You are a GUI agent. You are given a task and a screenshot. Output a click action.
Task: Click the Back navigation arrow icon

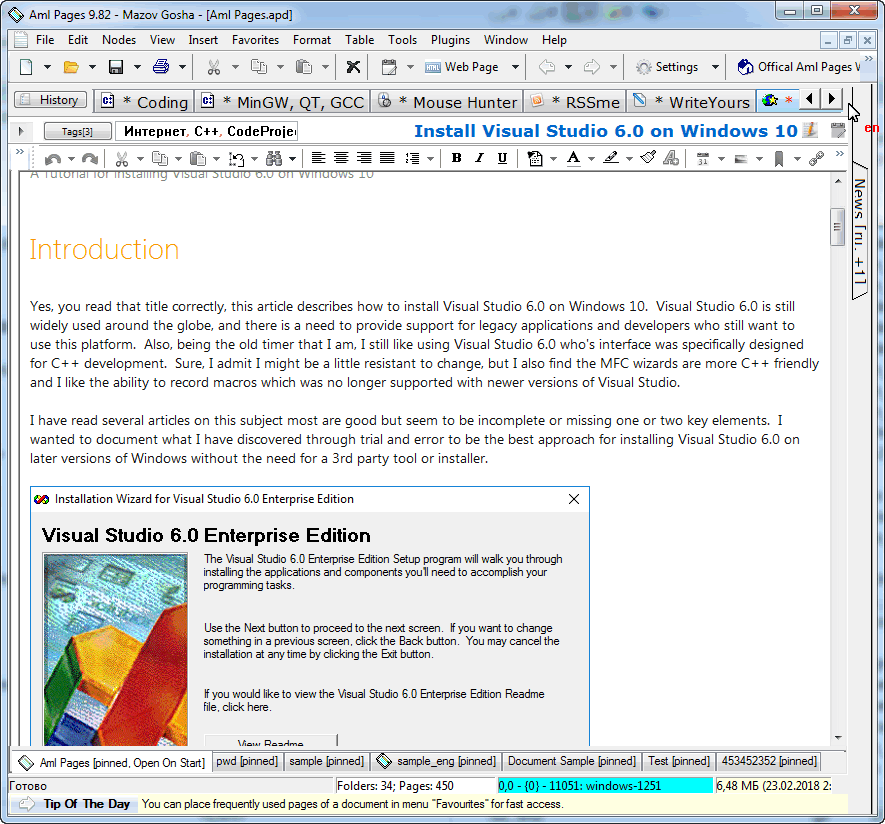point(546,67)
